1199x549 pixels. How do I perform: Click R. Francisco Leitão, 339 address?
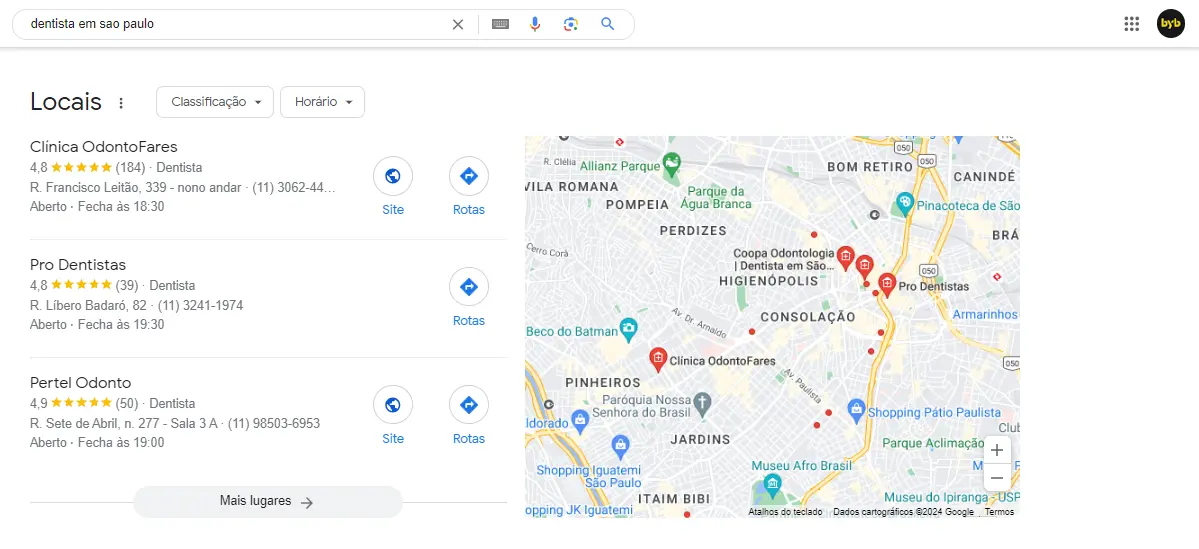(x=137, y=188)
